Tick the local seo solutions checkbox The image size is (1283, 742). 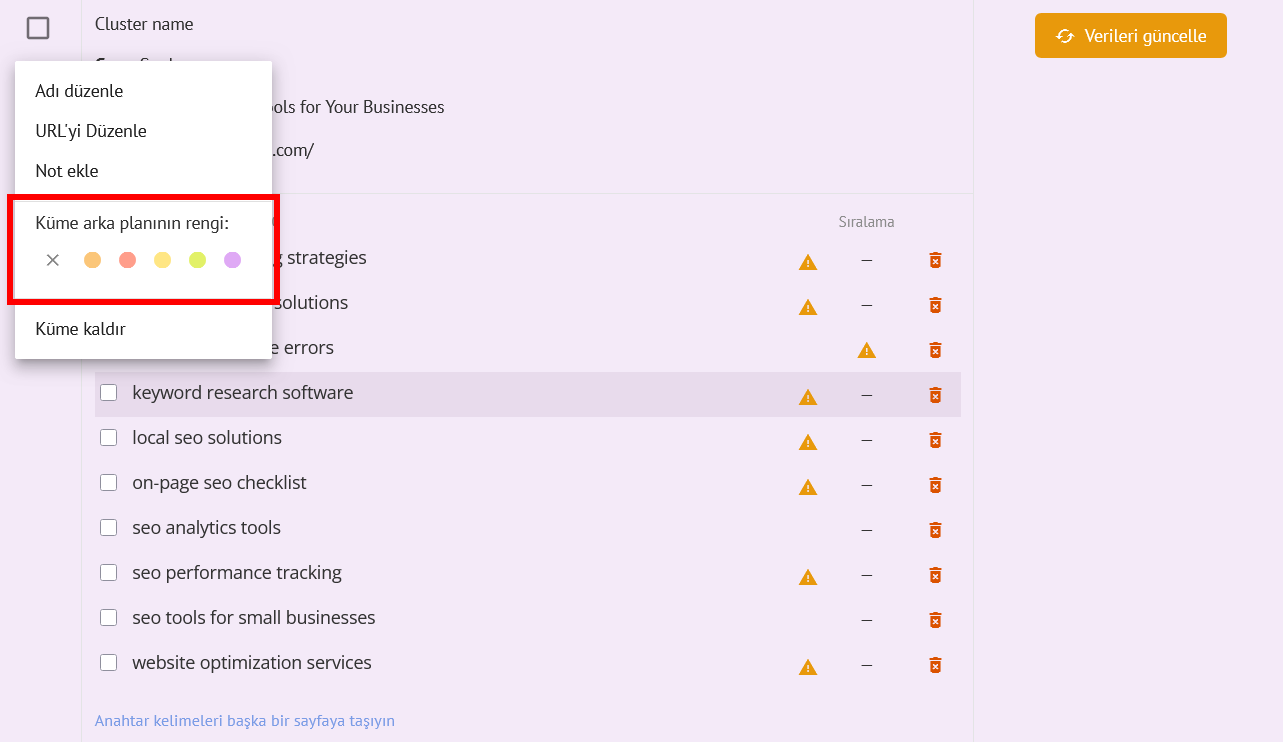(109, 438)
